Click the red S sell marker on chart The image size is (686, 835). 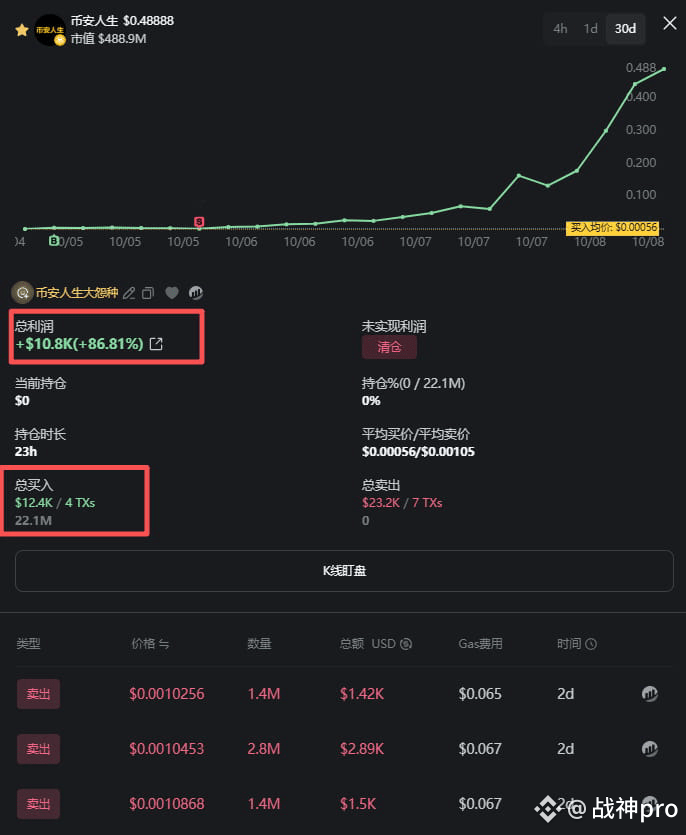coord(199,221)
